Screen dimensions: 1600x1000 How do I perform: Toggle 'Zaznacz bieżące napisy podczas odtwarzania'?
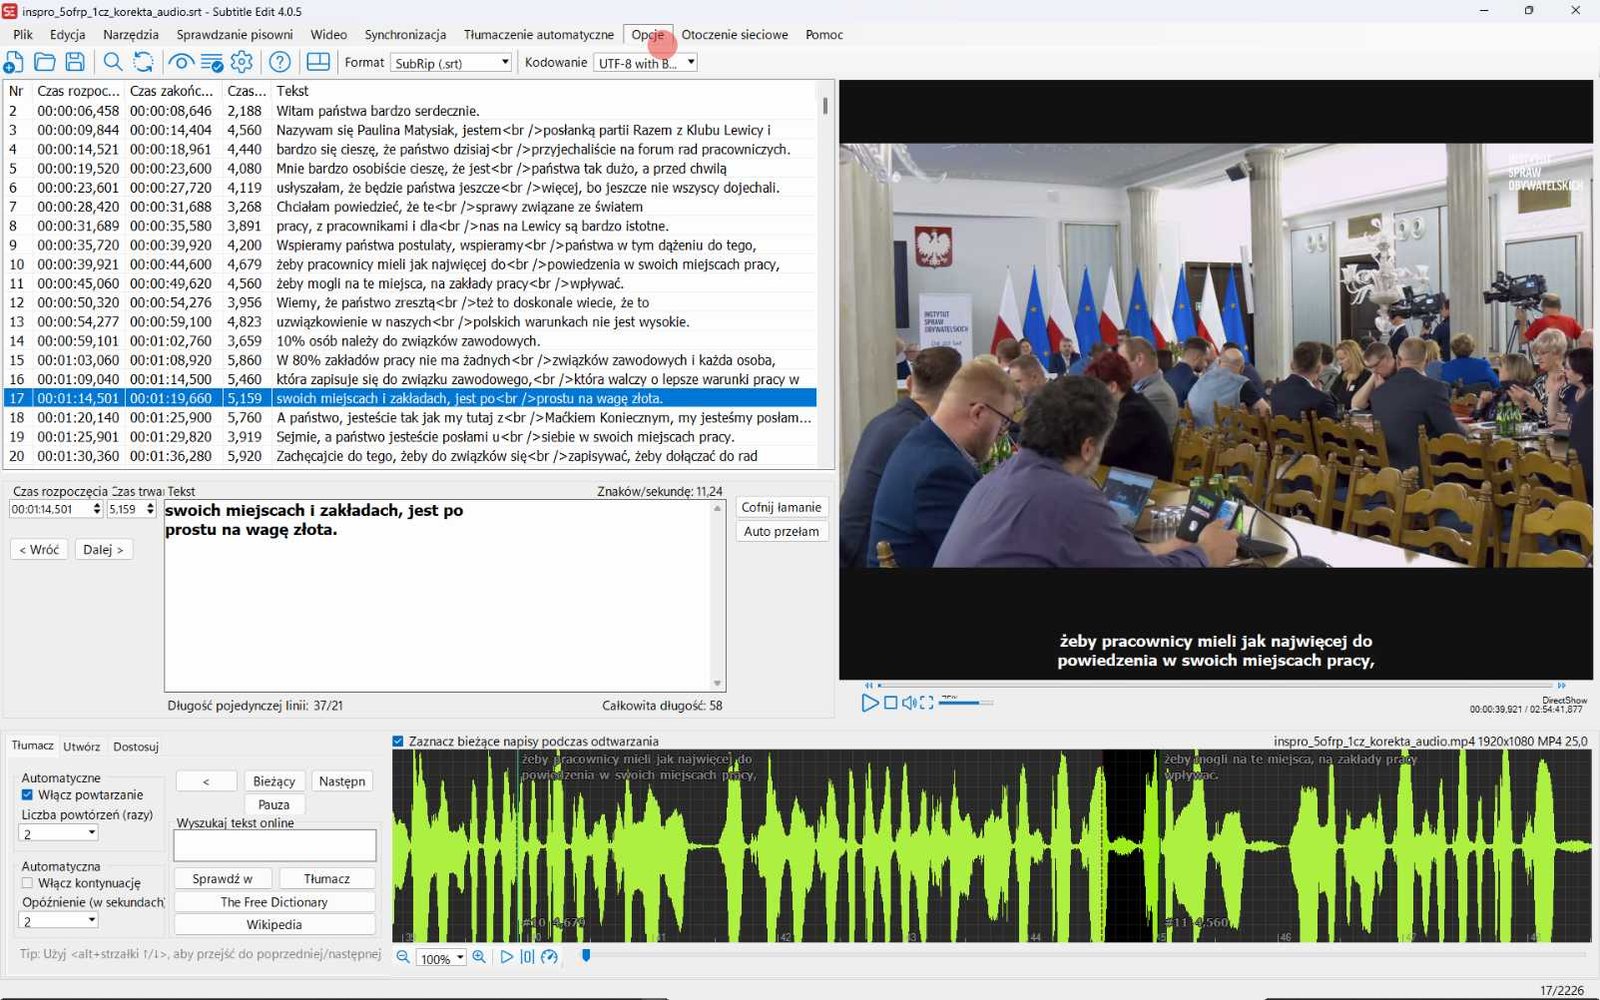click(x=398, y=741)
